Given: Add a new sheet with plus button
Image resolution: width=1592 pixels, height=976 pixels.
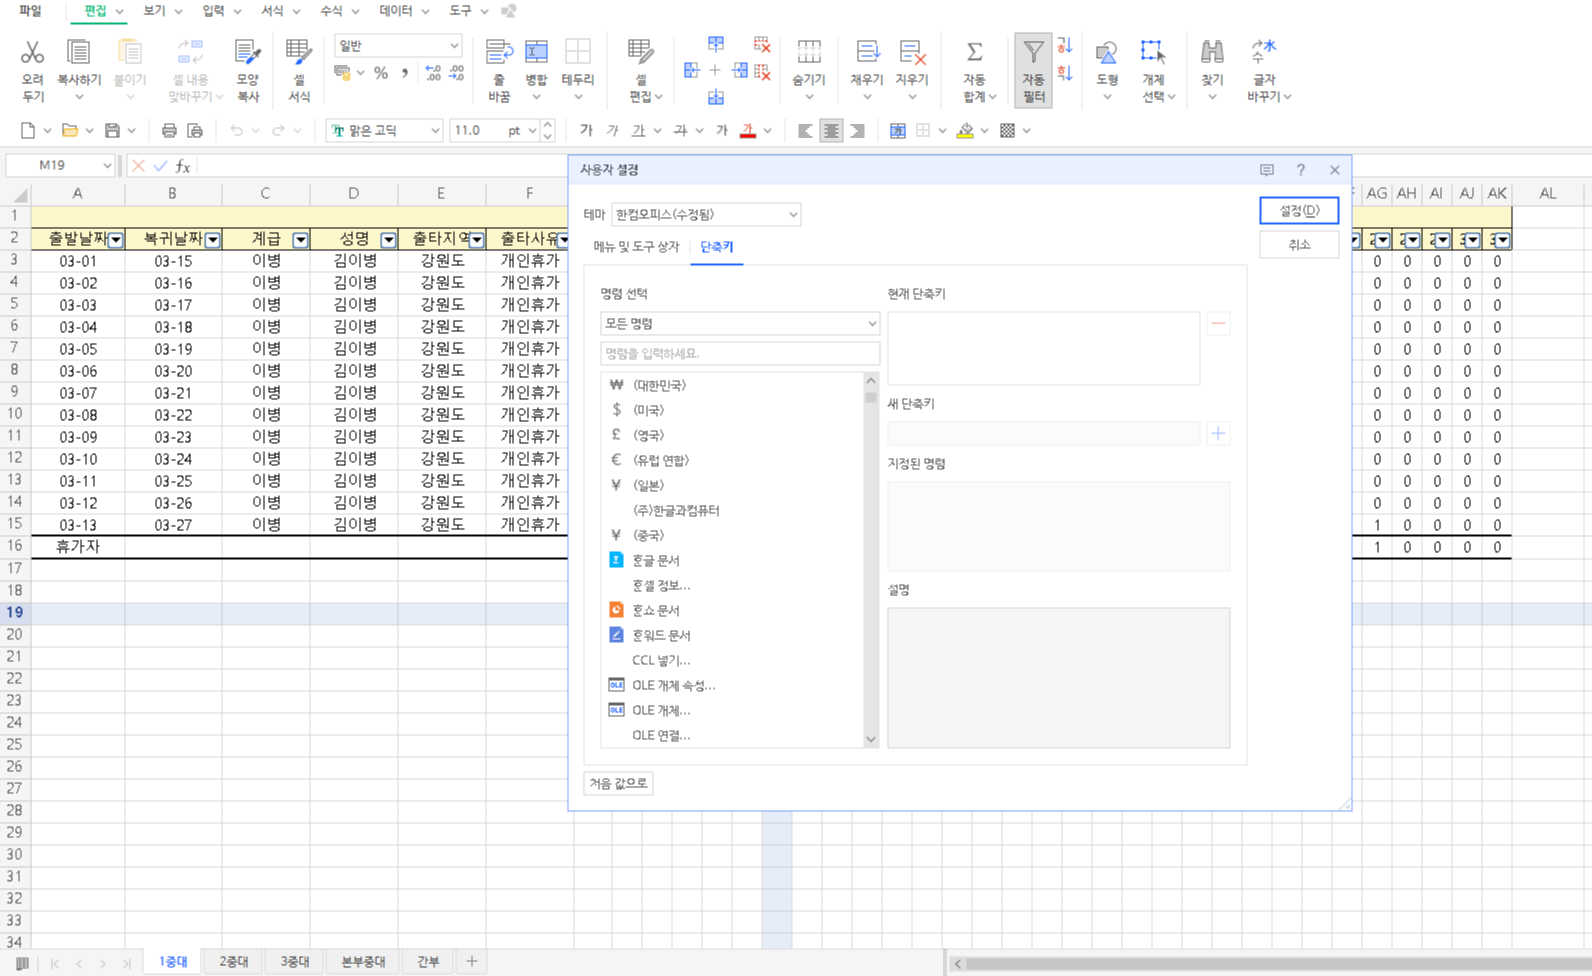Looking at the screenshot, I should pos(471,961).
